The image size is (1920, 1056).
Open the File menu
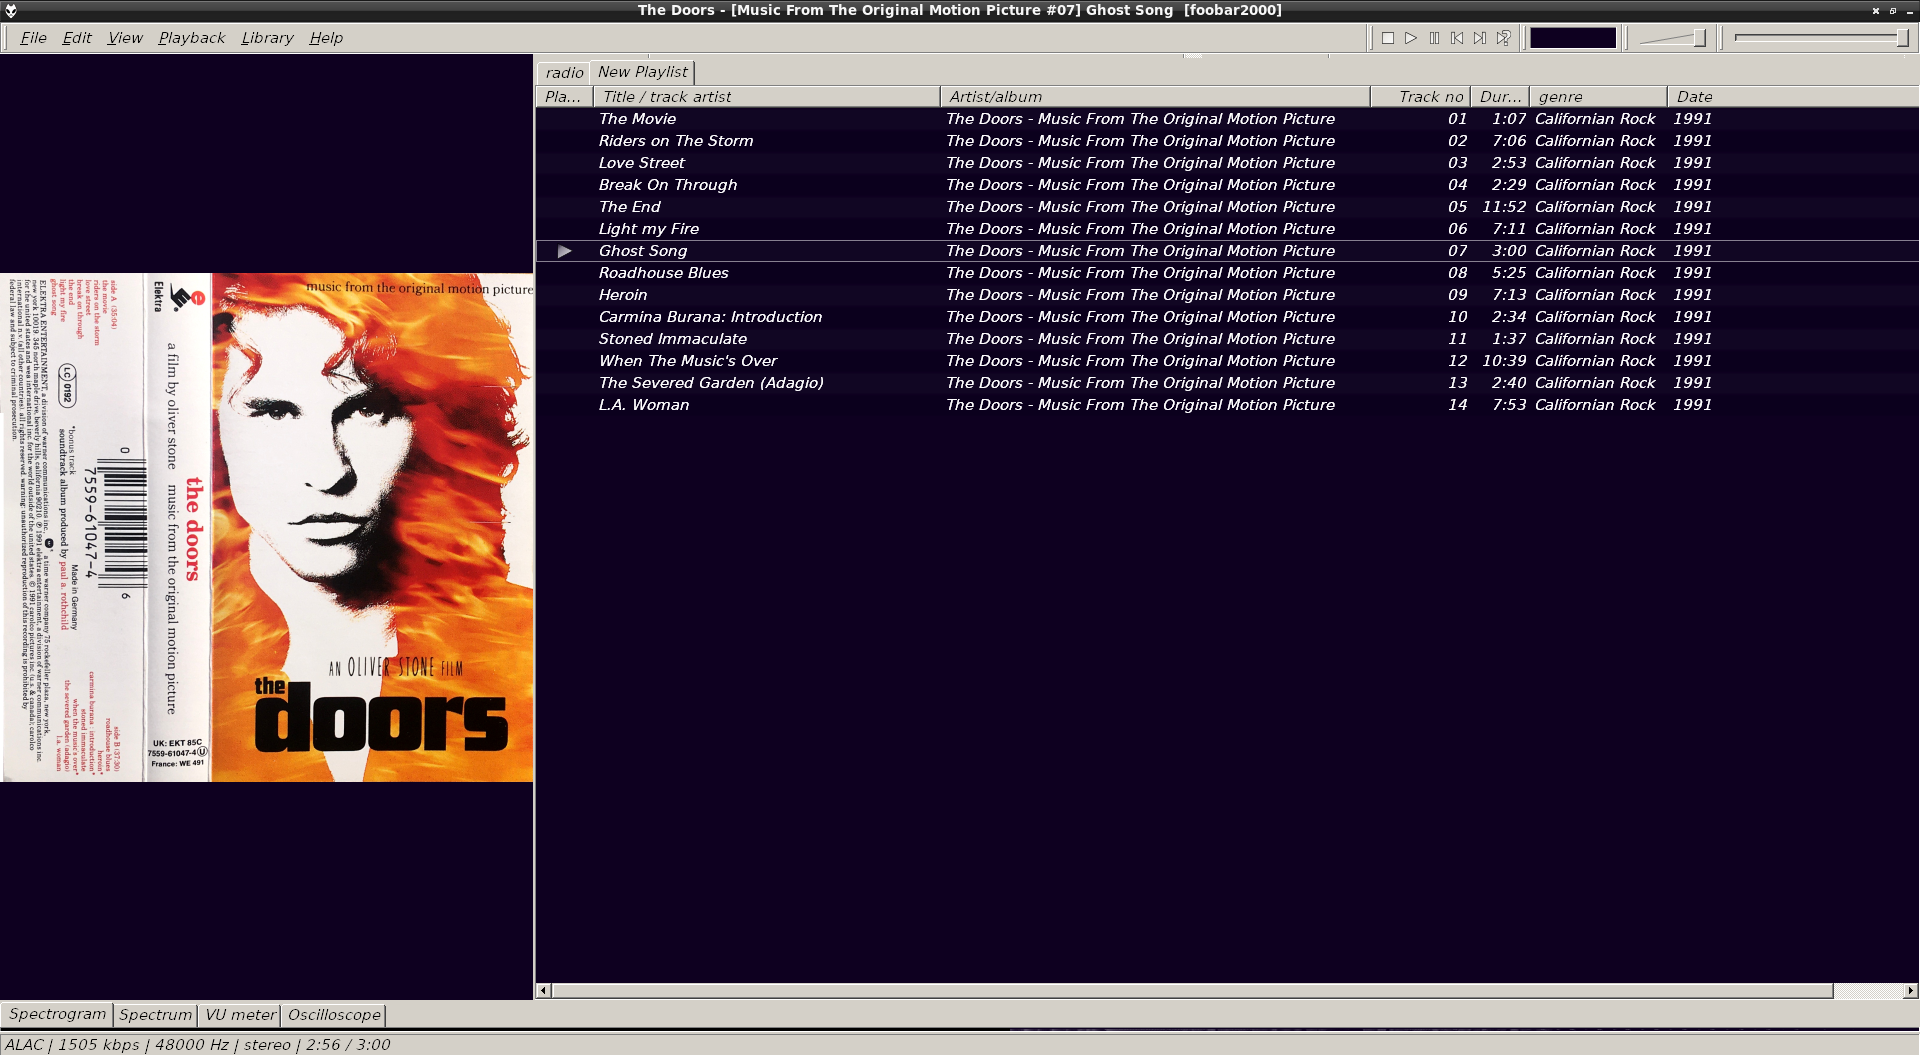[x=33, y=38]
